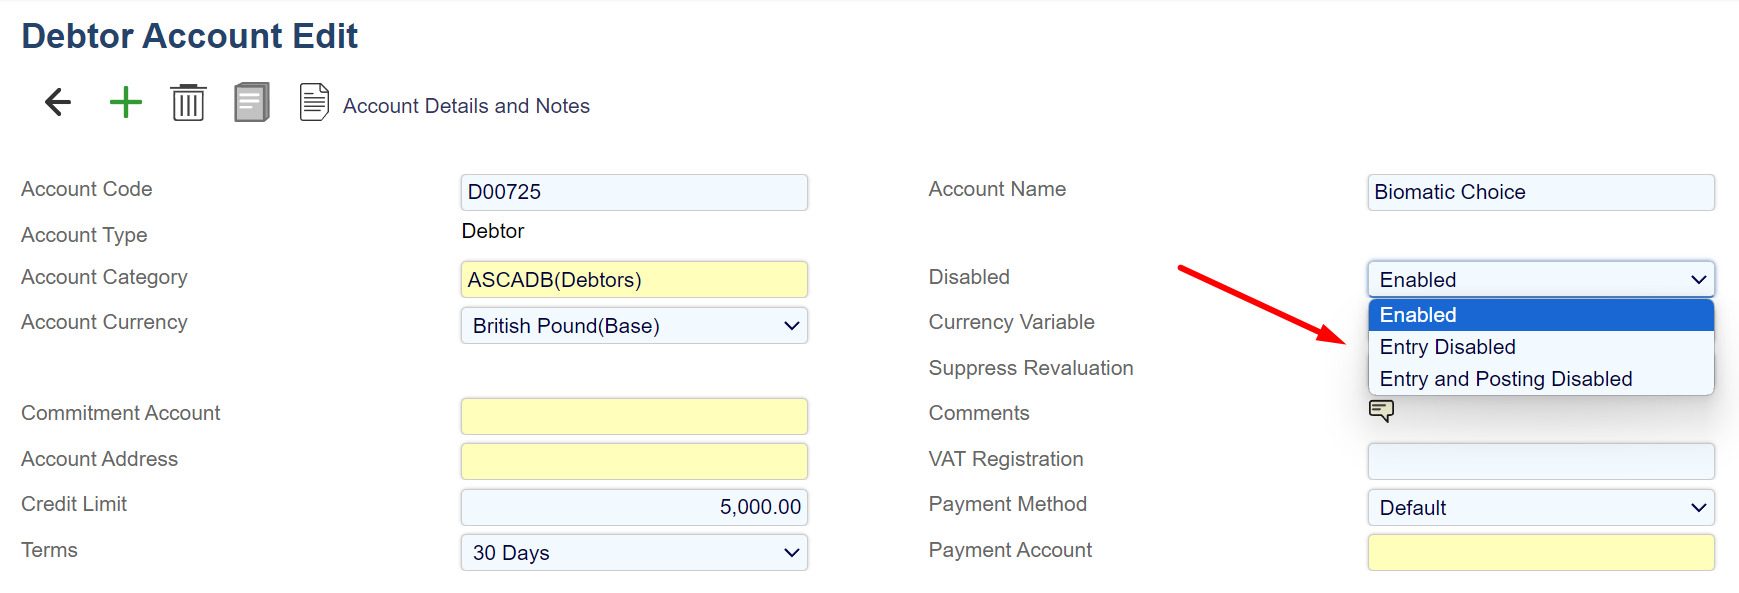Expand the Payment Method dropdown
1739x593 pixels.
pyautogui.click(x=1540, y=508)
